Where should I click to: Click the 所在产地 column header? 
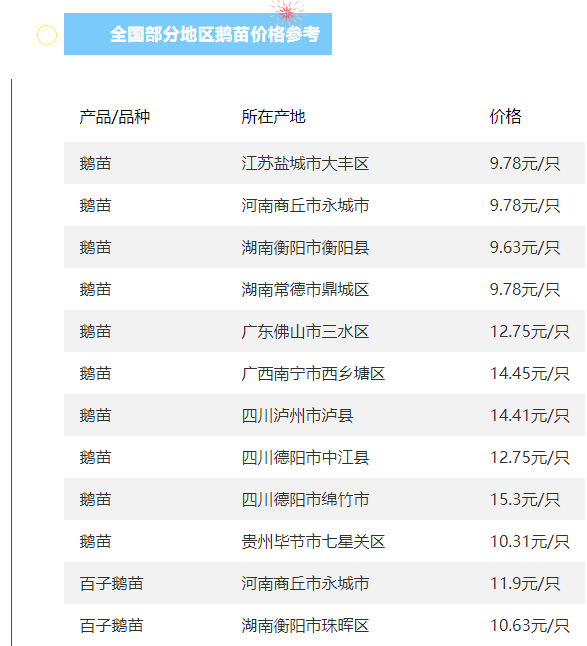[x=274, y=117]
